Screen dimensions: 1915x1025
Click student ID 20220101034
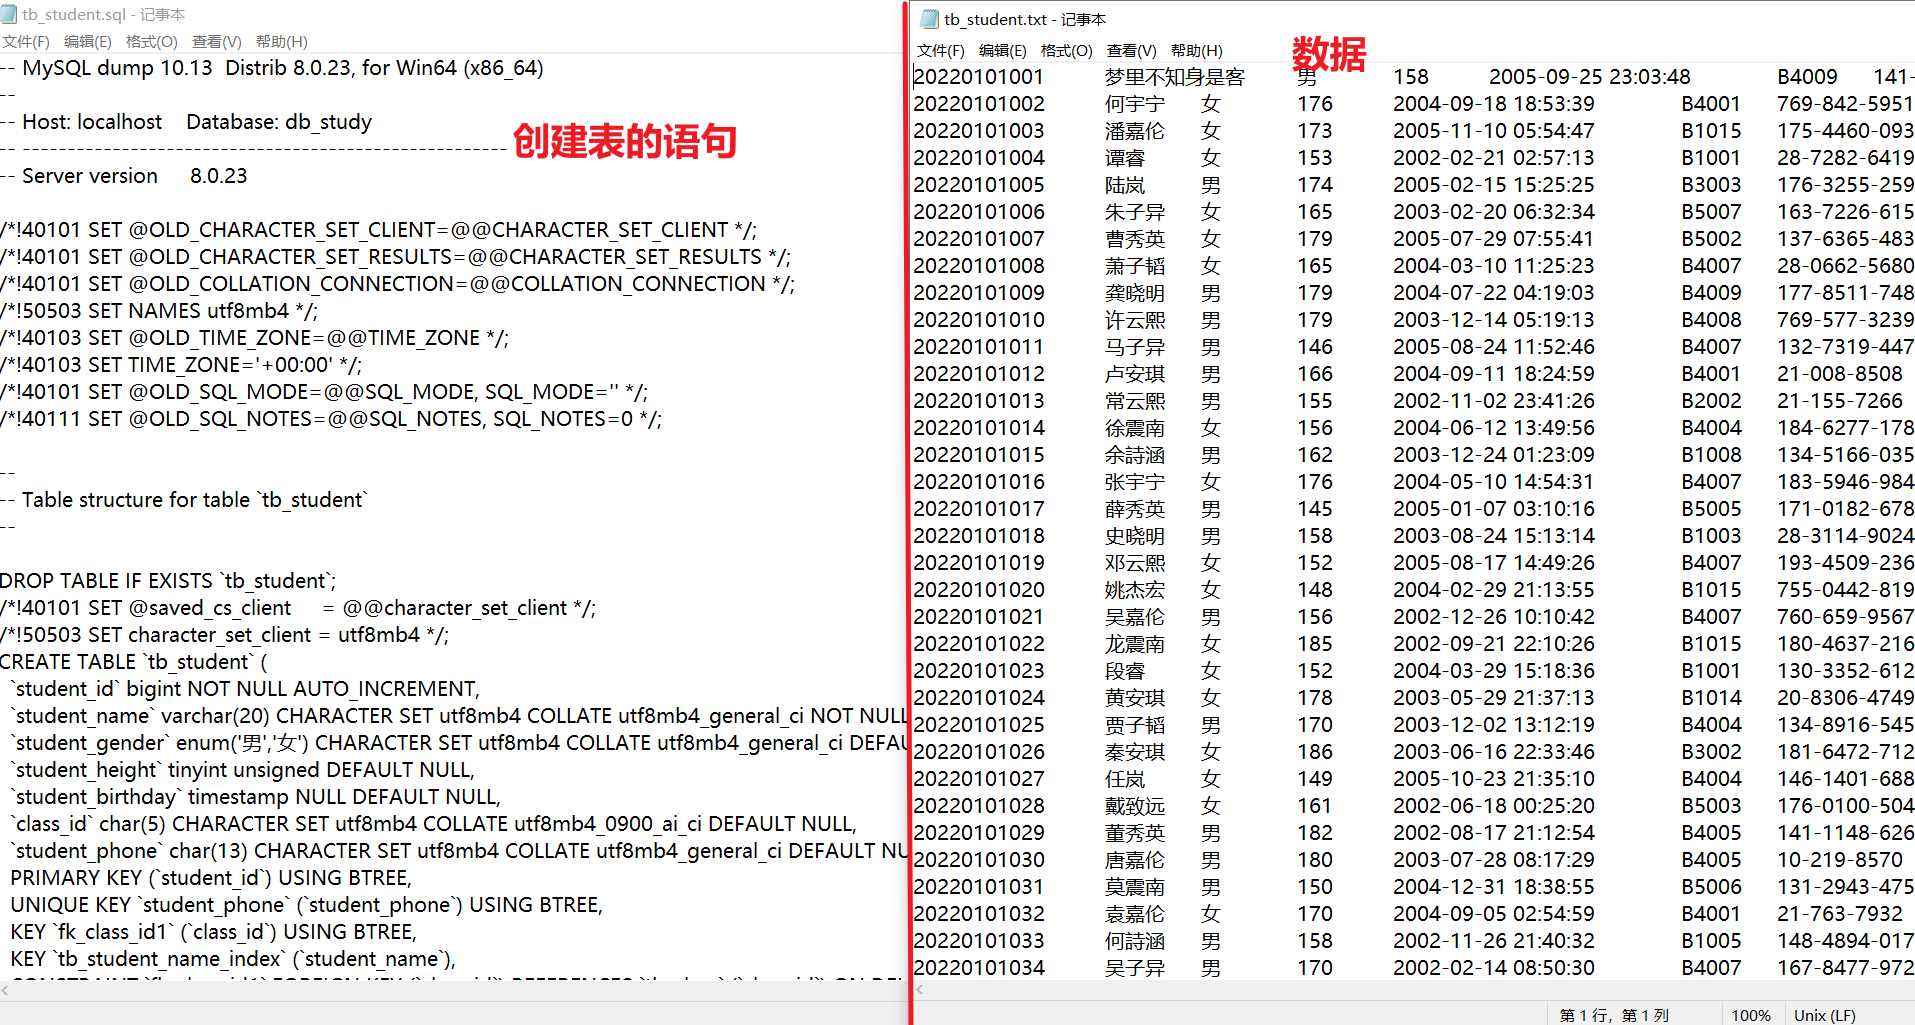(978, 968)
